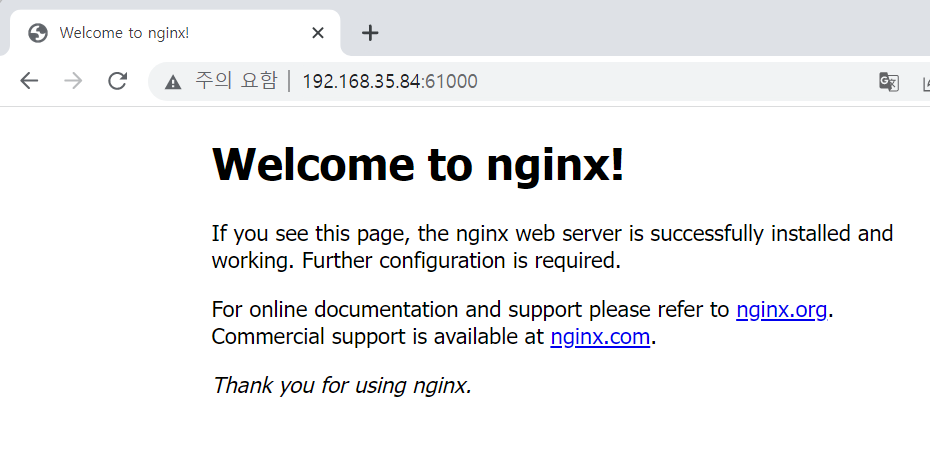Close the Welcome to nginx! tab

pos(318,33)
